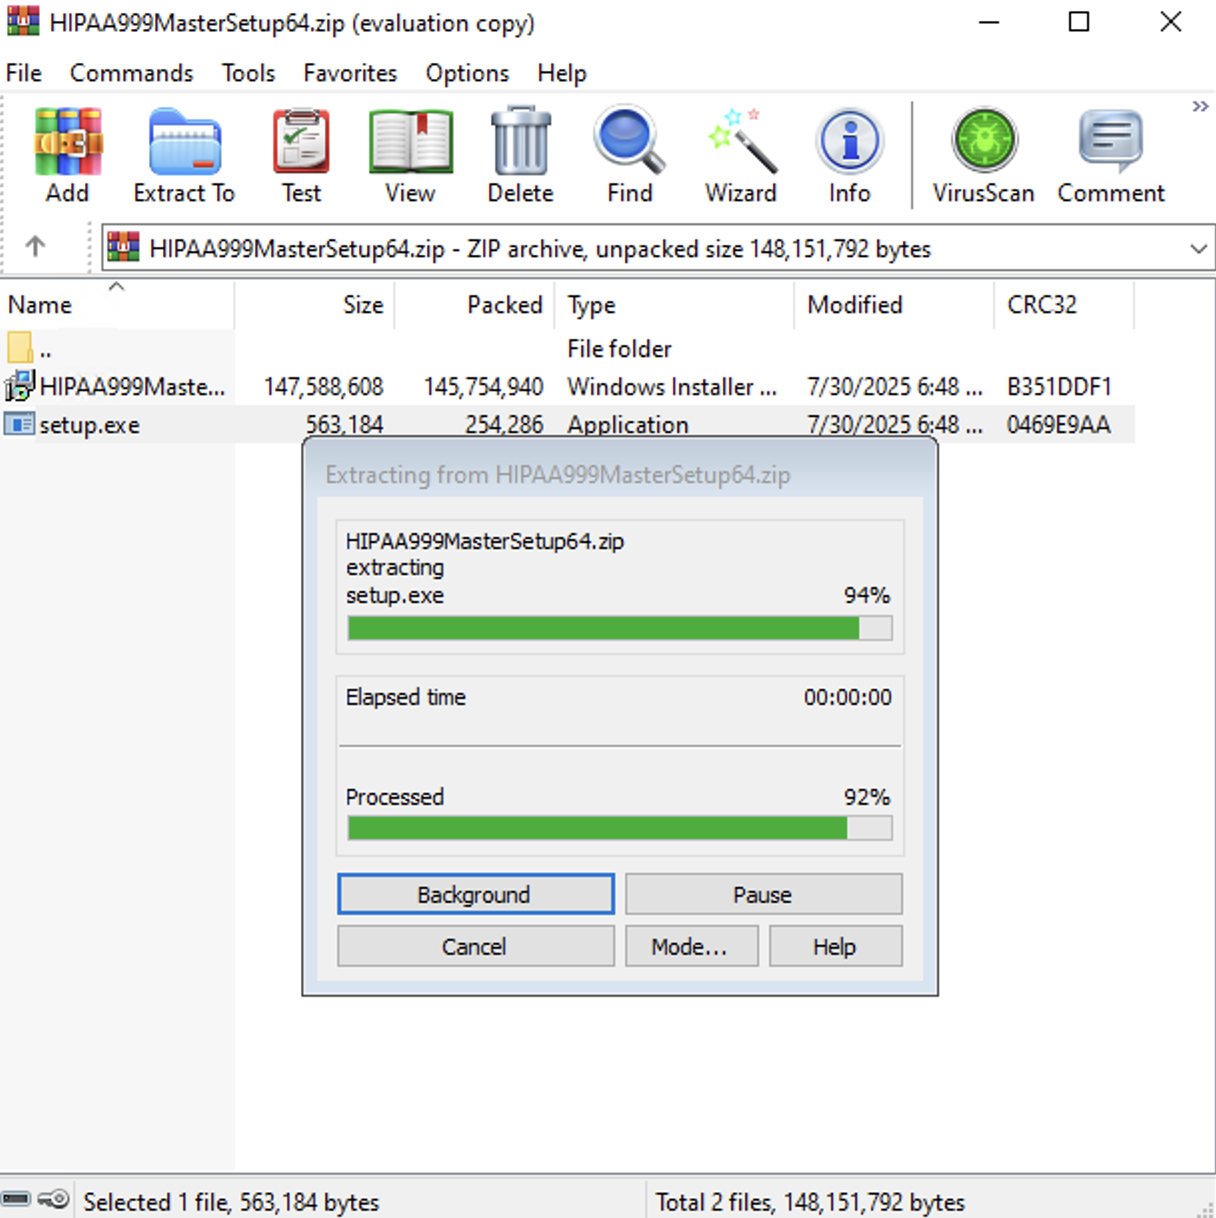Click the Windows Installer file icon
The image size is (1216, 1218).
pyautogui.click(x=20, y=386)
